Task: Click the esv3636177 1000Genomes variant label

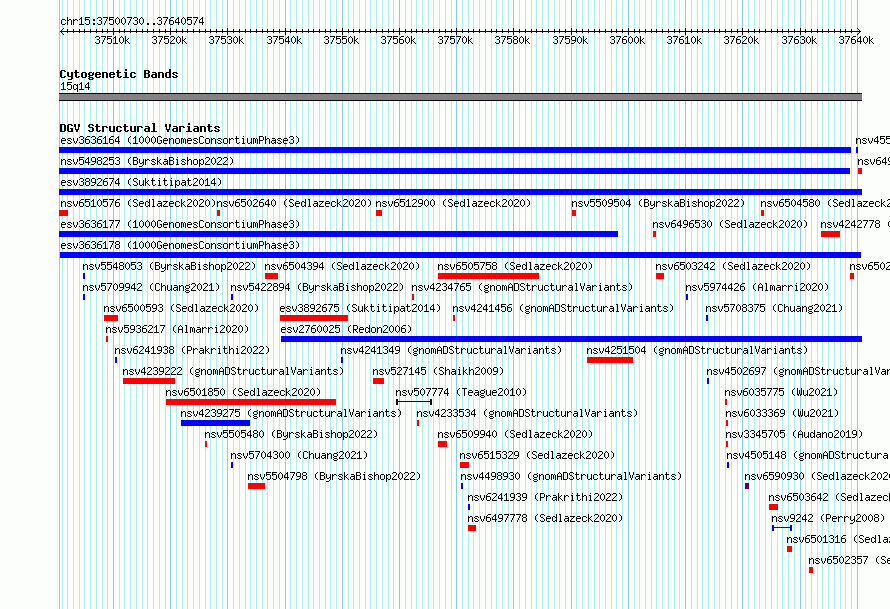Action: 180,224
